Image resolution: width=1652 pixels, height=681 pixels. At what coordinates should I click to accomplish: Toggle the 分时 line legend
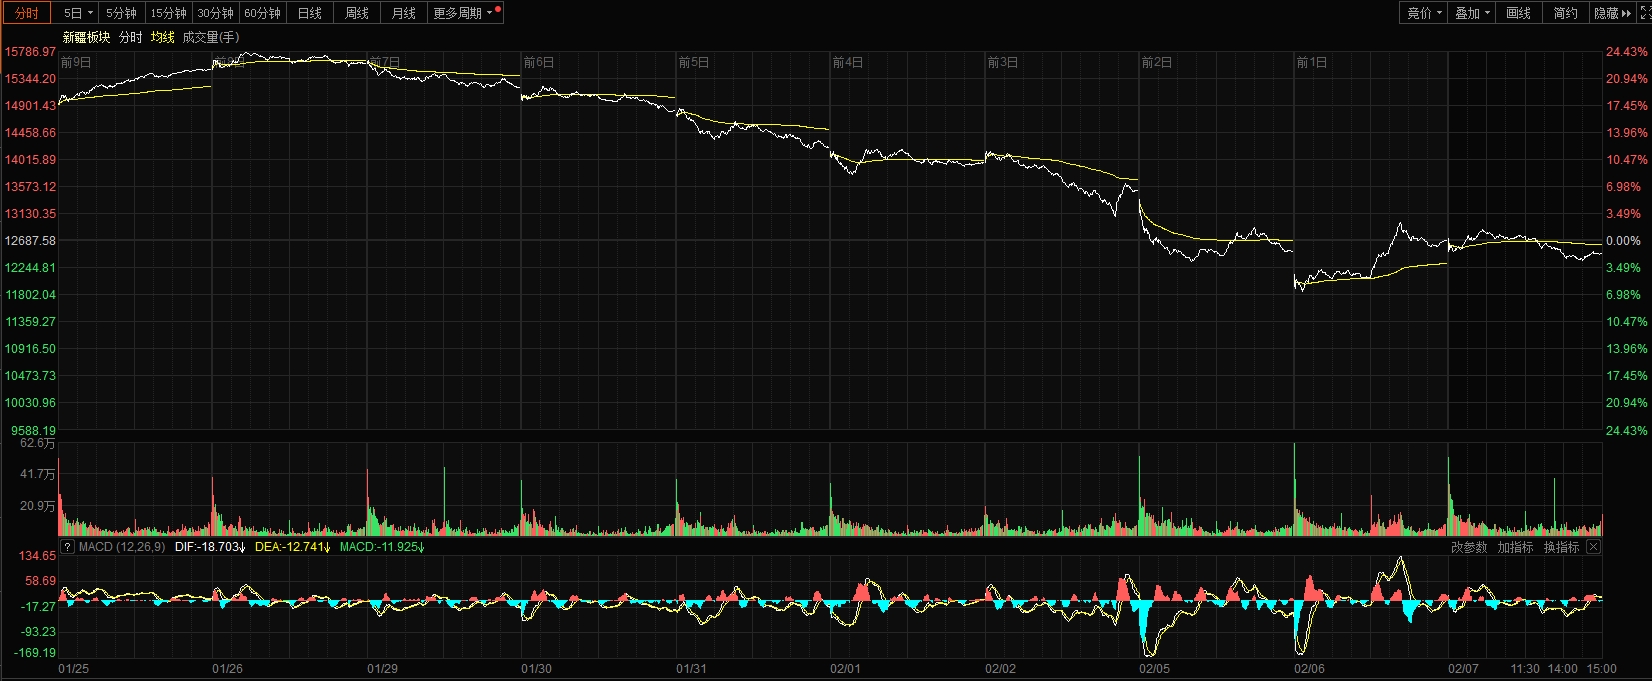click(x=131, y=37)
